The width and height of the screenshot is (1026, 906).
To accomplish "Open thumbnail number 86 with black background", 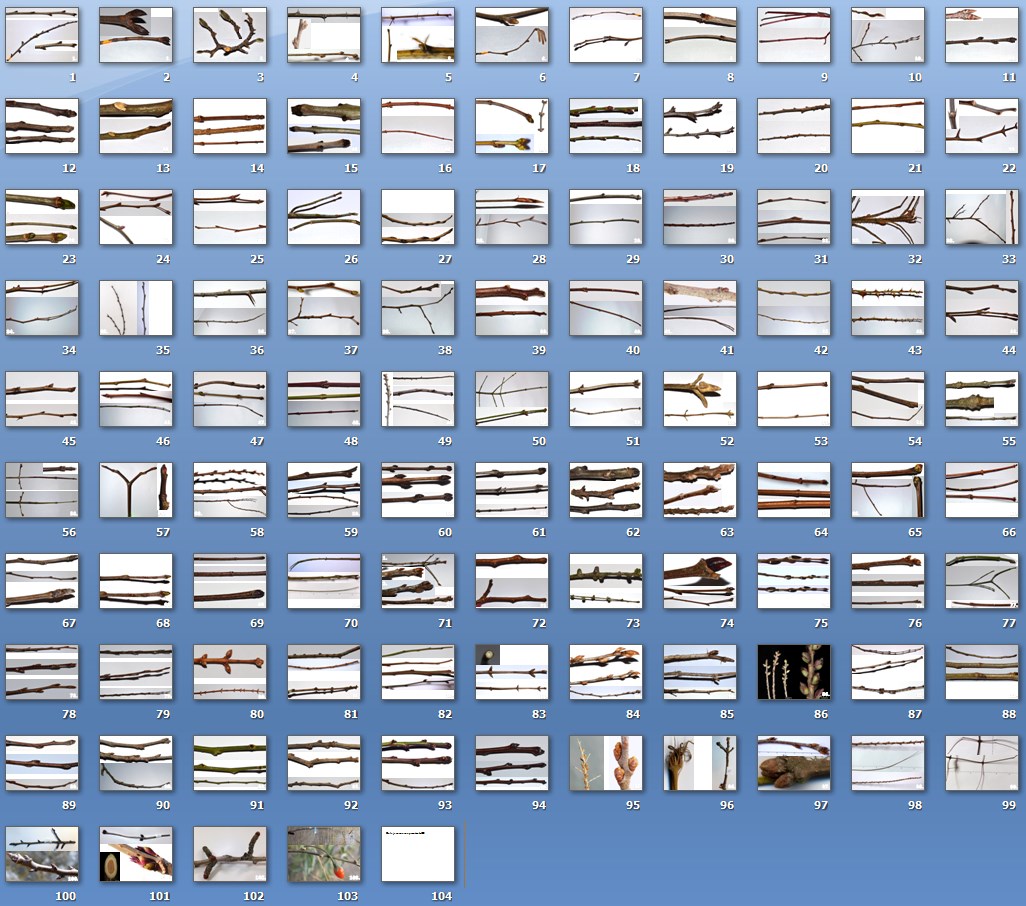I will (794, 672).
